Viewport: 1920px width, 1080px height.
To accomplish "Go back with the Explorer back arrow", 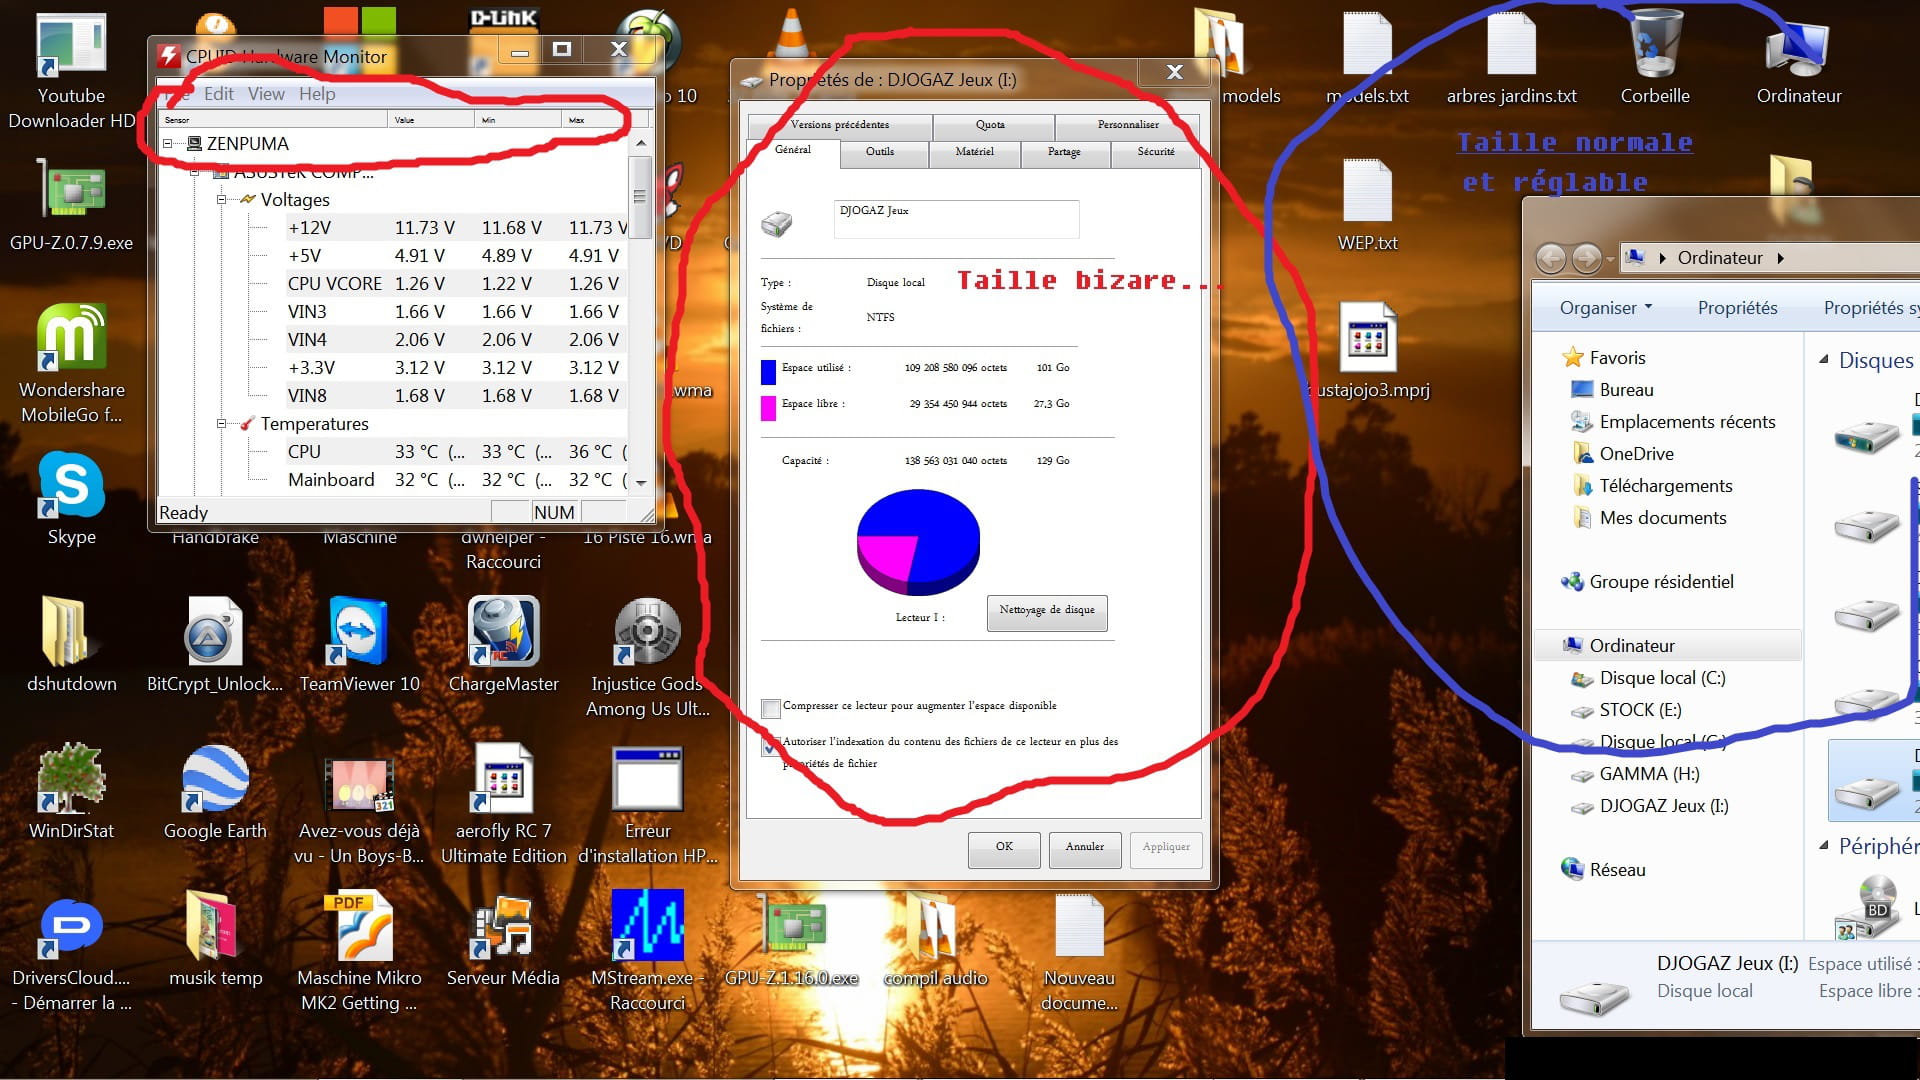I will pos(1551,259).
